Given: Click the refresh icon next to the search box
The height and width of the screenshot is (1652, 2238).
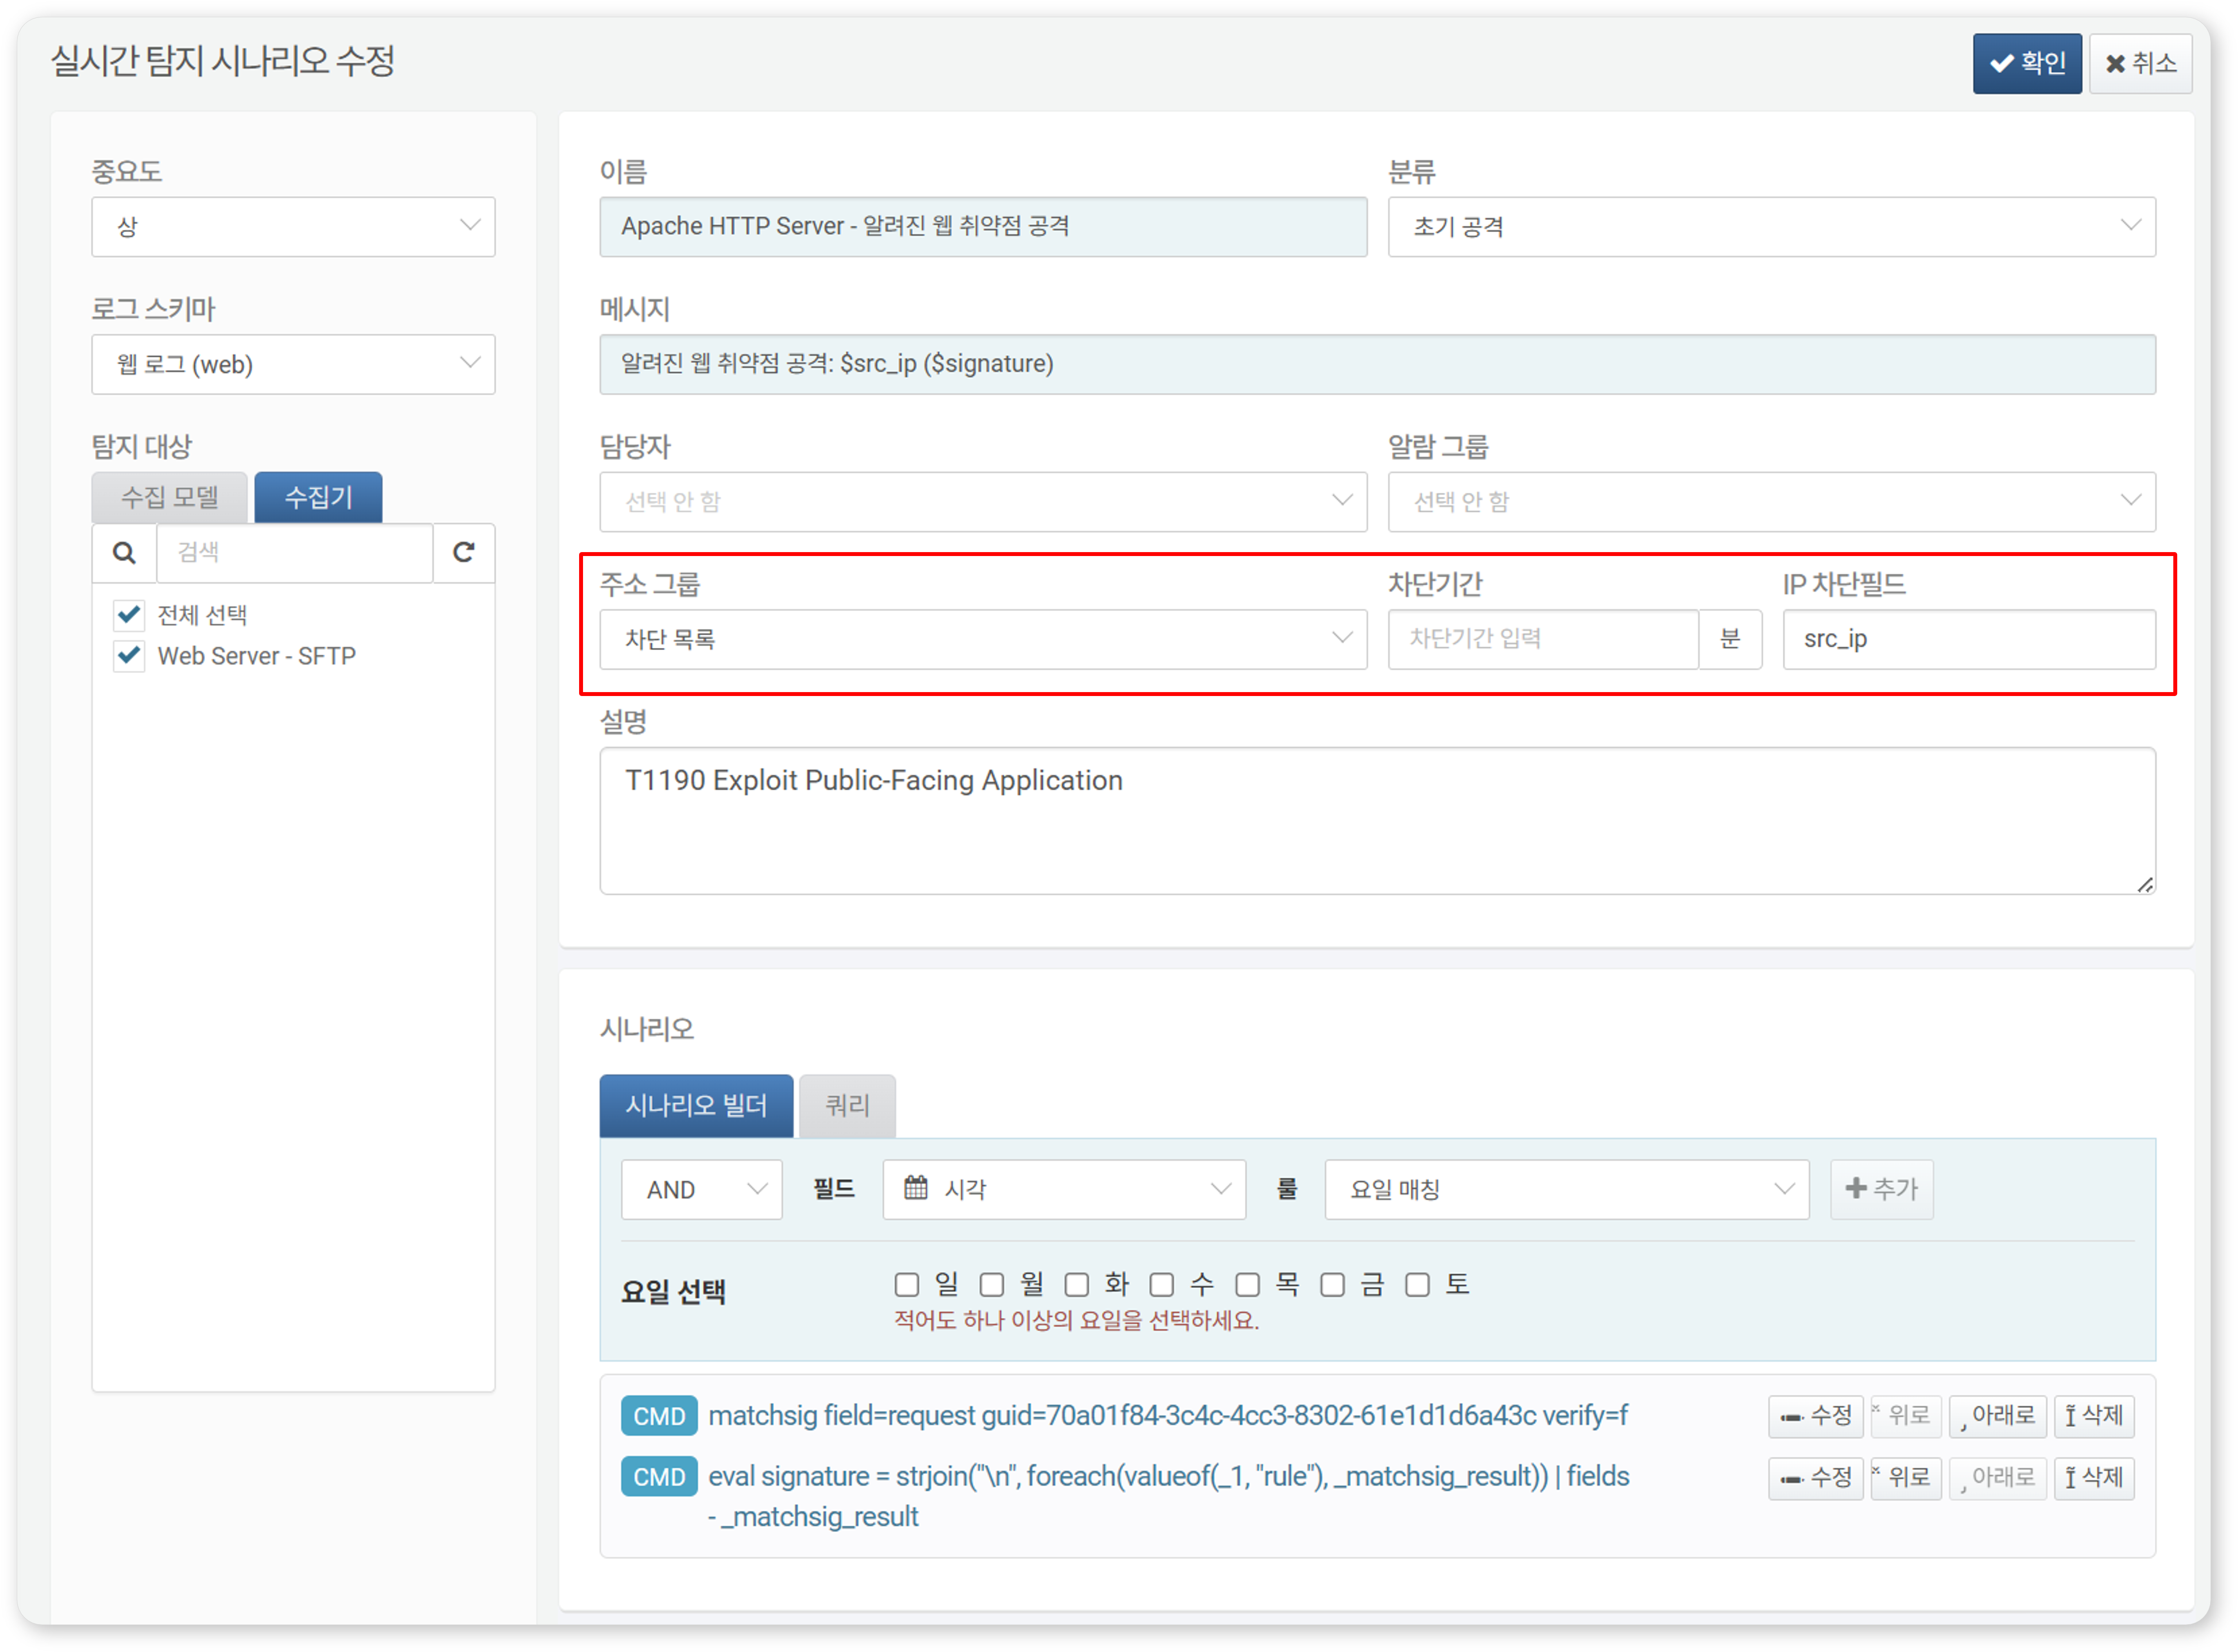Looking at the screenshot, I should pyautogui.click(x=464, y=553).
